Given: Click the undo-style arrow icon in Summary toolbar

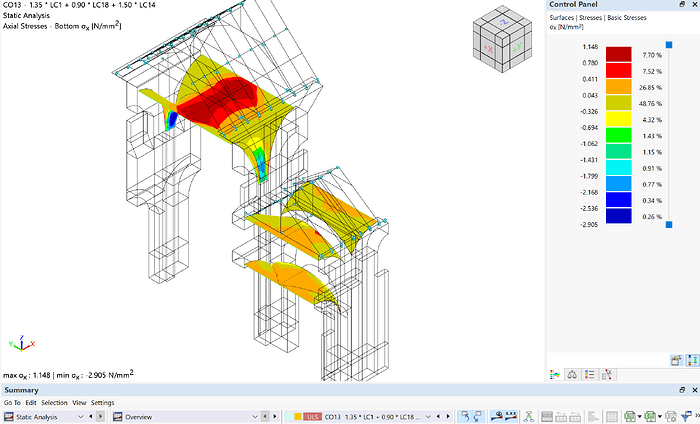Looking at the screenshot, I should pos(465,416).
